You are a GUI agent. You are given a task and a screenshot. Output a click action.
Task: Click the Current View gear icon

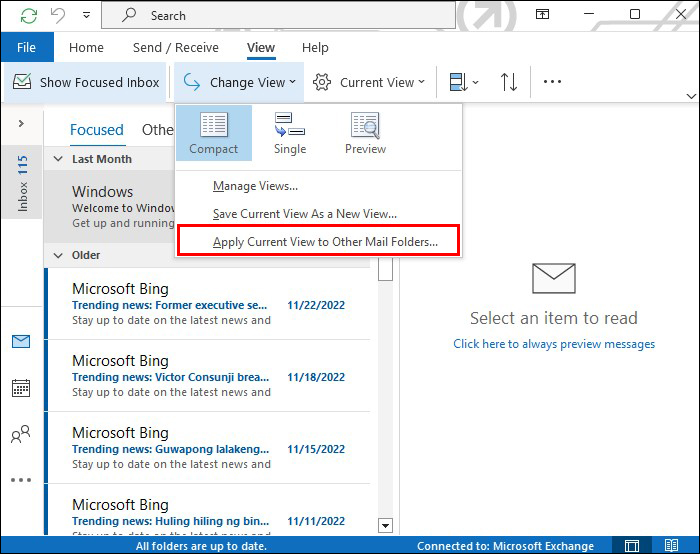pos(322,82)
